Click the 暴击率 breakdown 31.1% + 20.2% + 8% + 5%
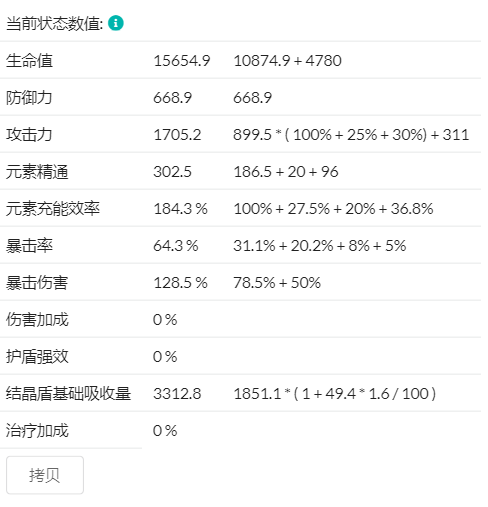Screen dimensions: 488x507 (x=319, y=246)
